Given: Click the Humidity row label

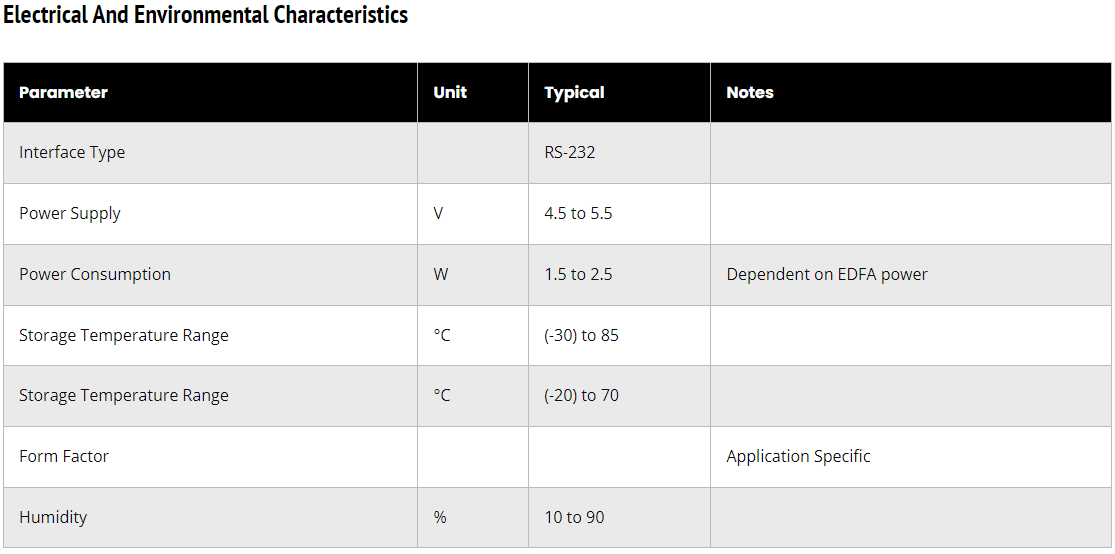Looking at the screenshot, I should (x=53, y=517).
